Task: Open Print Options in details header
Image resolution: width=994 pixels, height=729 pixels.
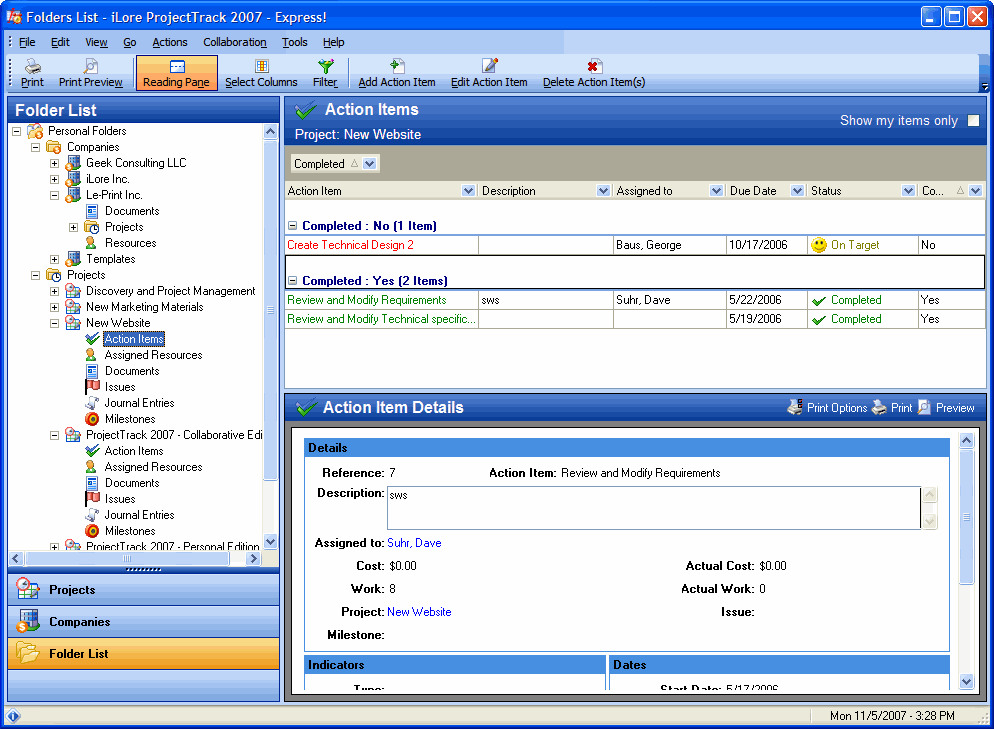Action: [827, 408]
